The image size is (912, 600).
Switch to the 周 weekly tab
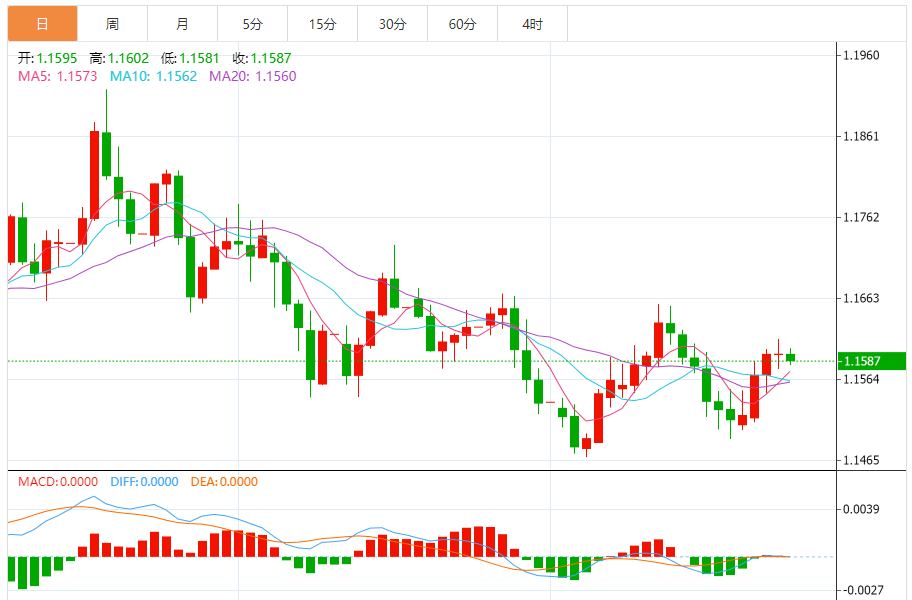tap(112, 24)
